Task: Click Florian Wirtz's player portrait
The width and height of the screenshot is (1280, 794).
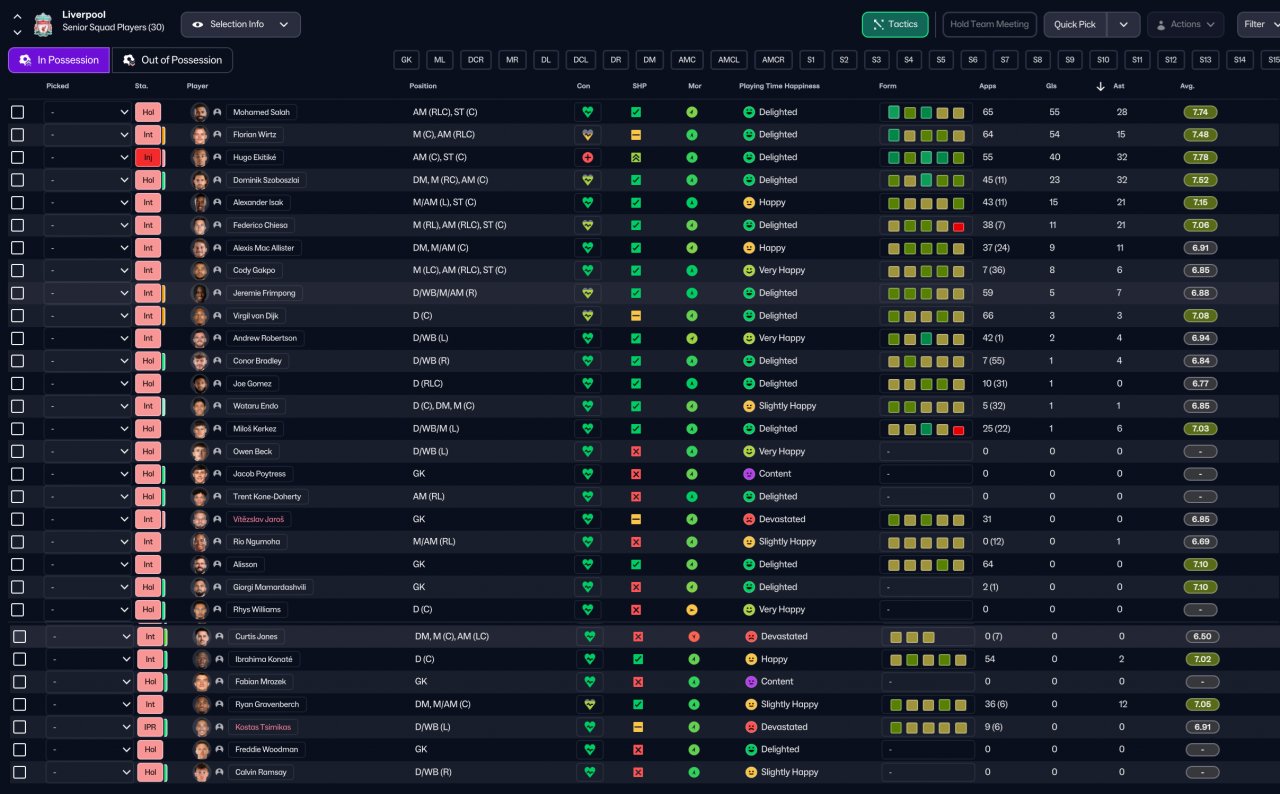Action: coord(200,135)
